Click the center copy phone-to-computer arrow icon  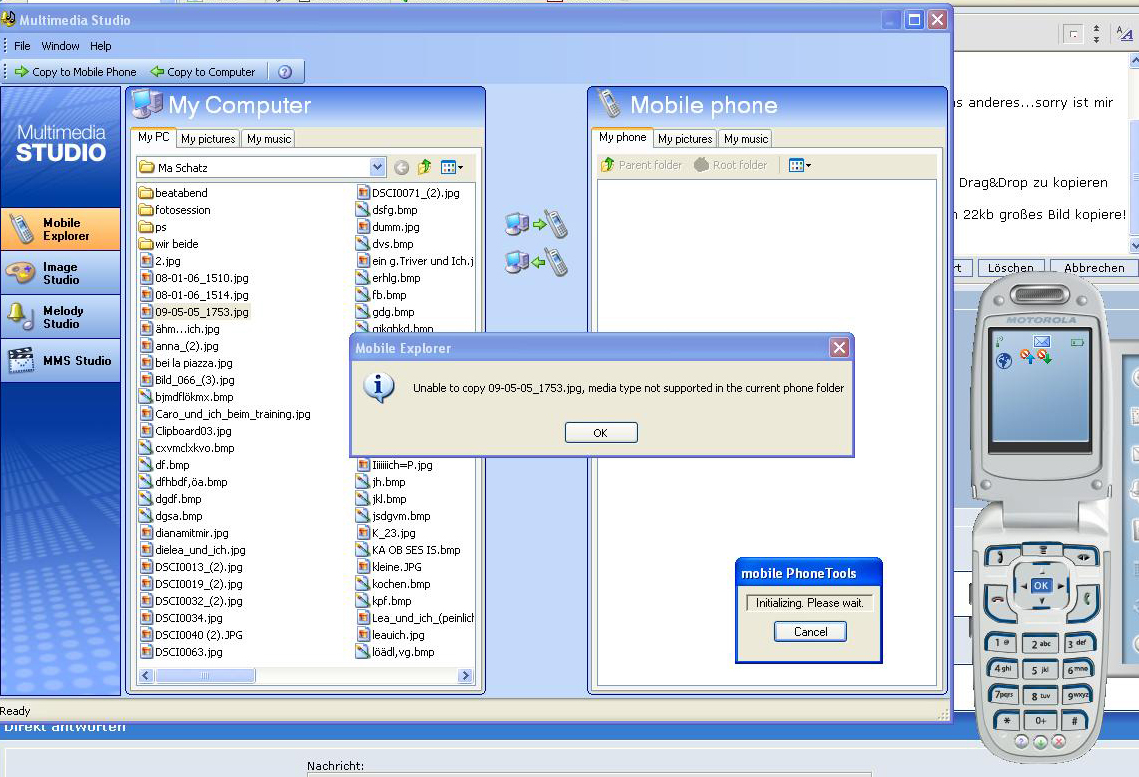coord(536,262)
